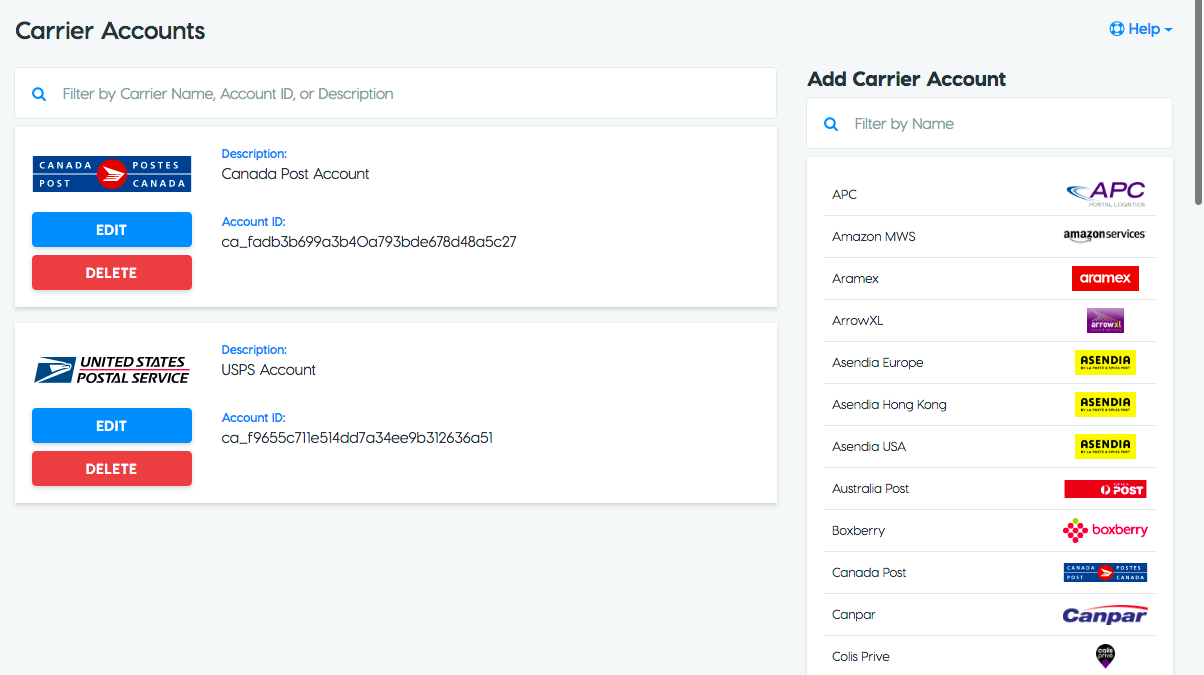The height and width of the screenshot is (675, 1204).
Task: Click the Asendia Europe yellow logo
Action: (1105, 362)
